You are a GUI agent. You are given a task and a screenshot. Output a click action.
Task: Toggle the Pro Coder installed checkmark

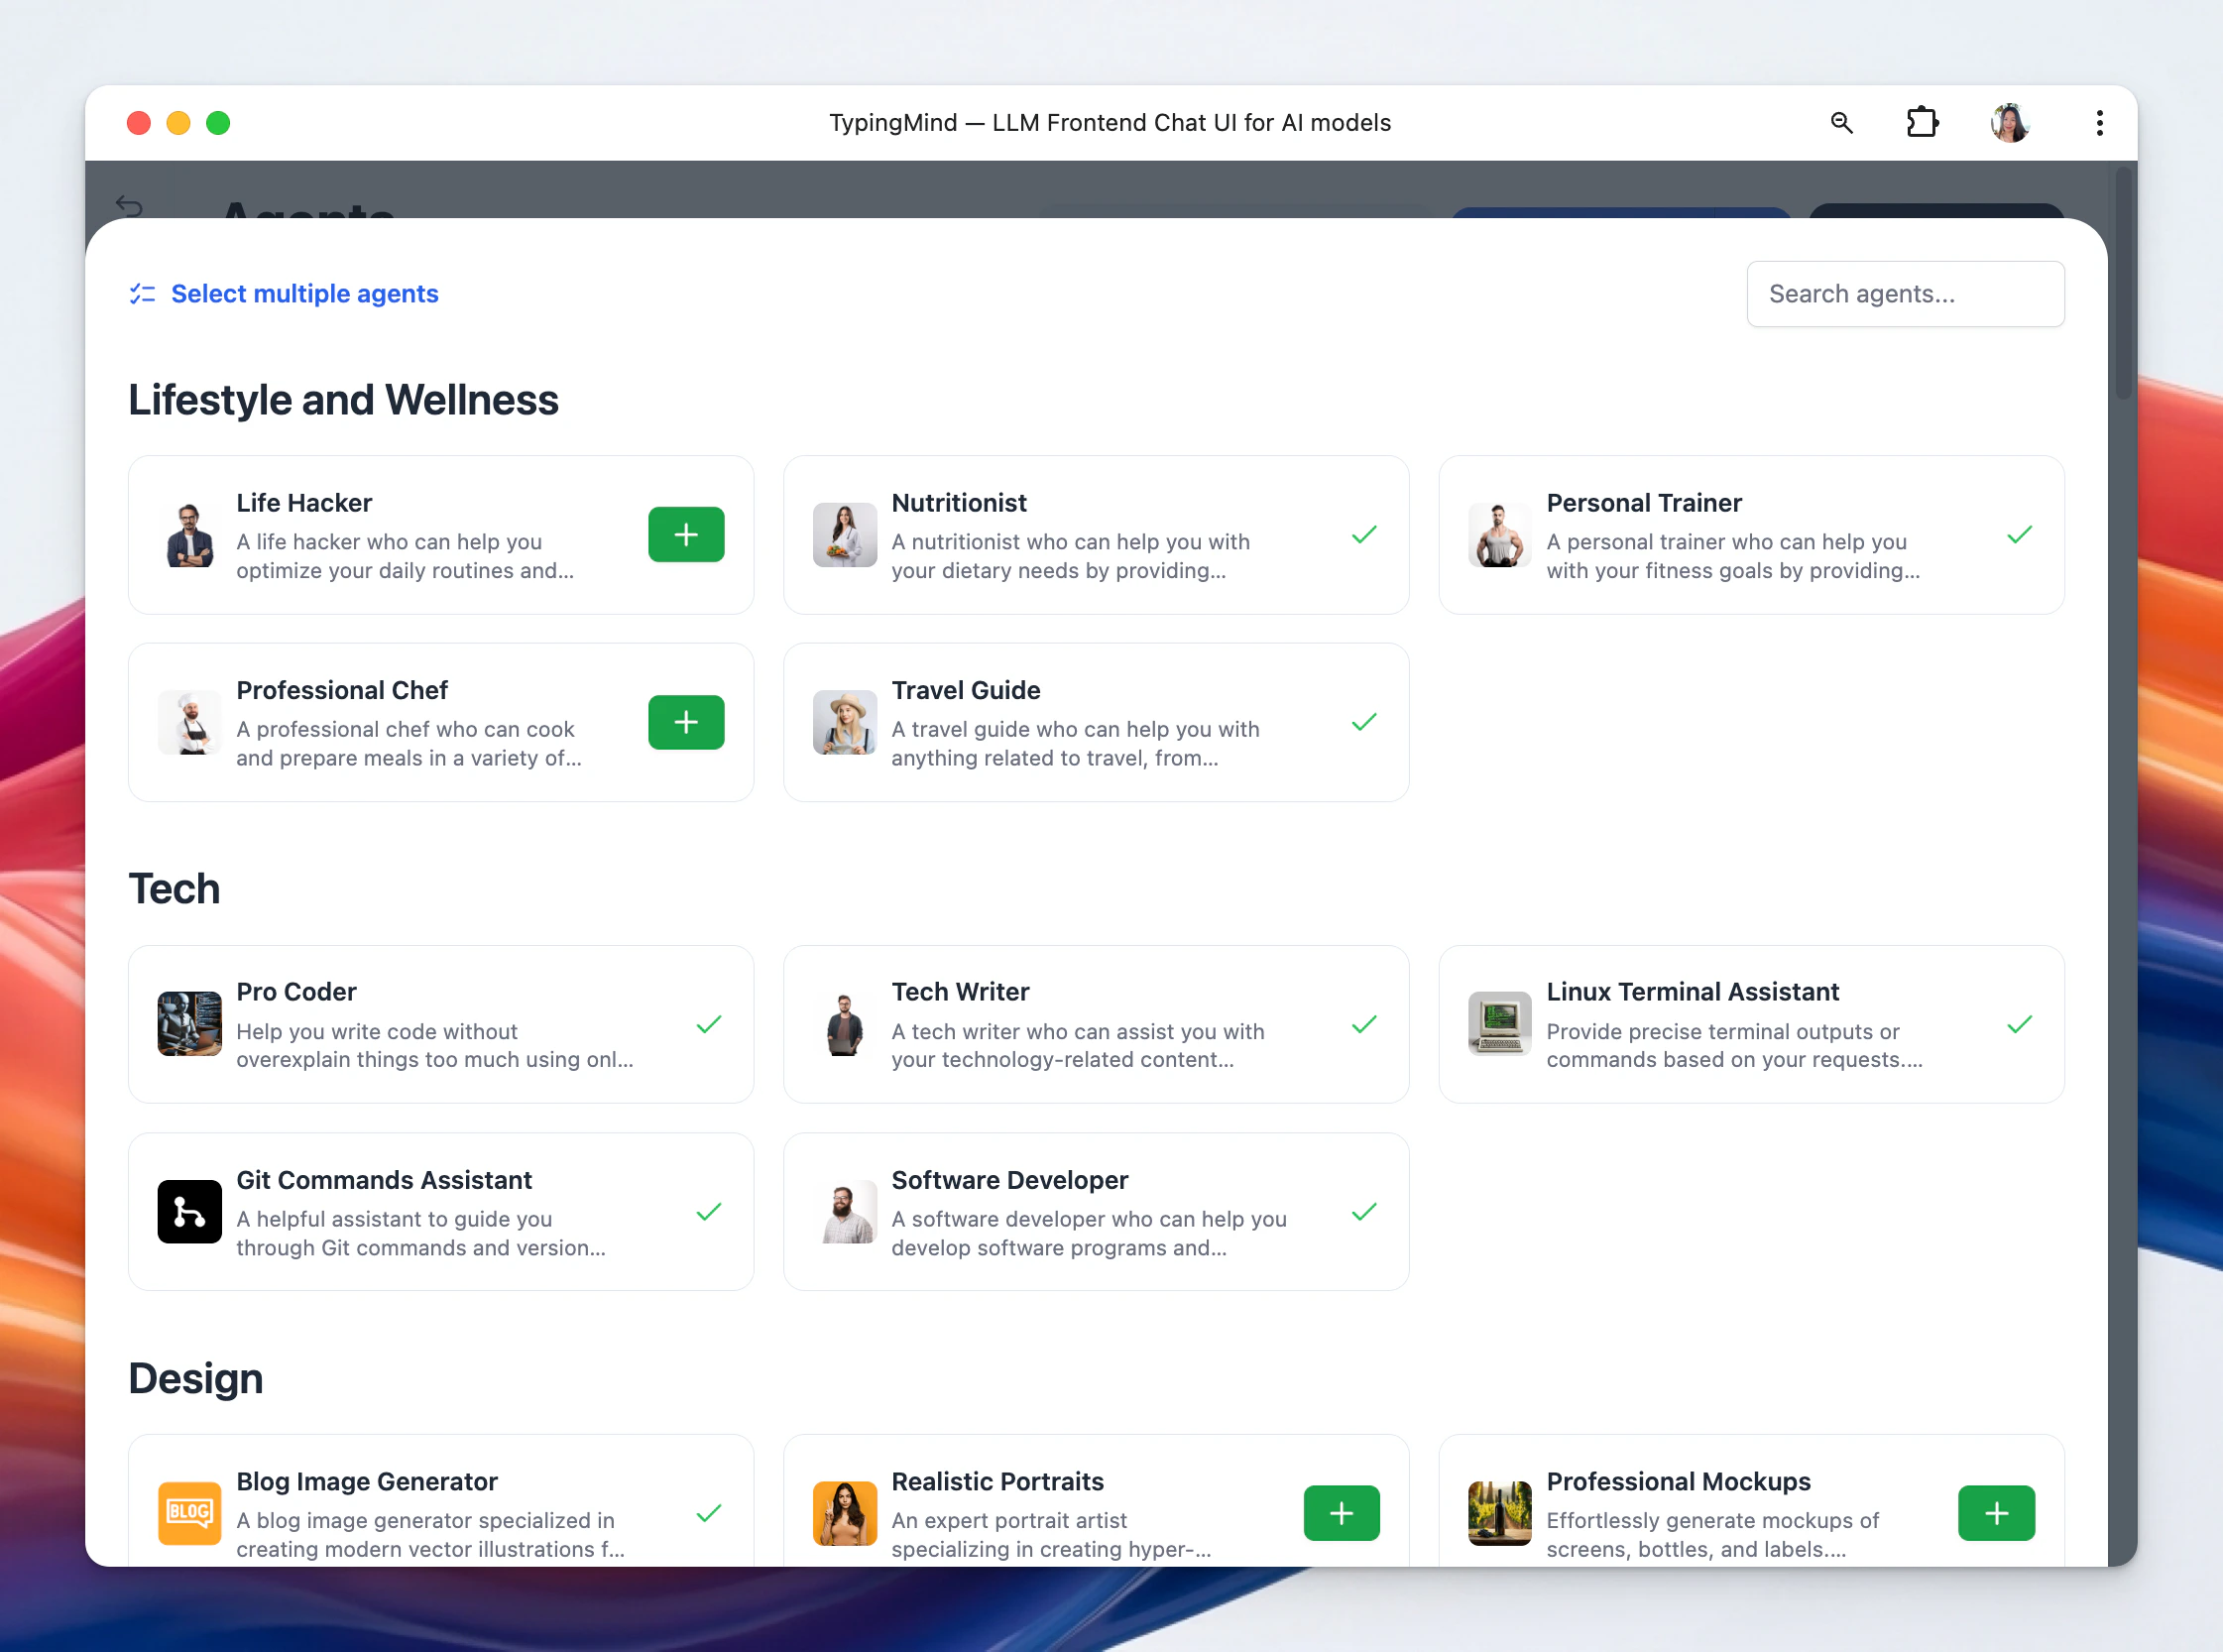click(709, 1024)
